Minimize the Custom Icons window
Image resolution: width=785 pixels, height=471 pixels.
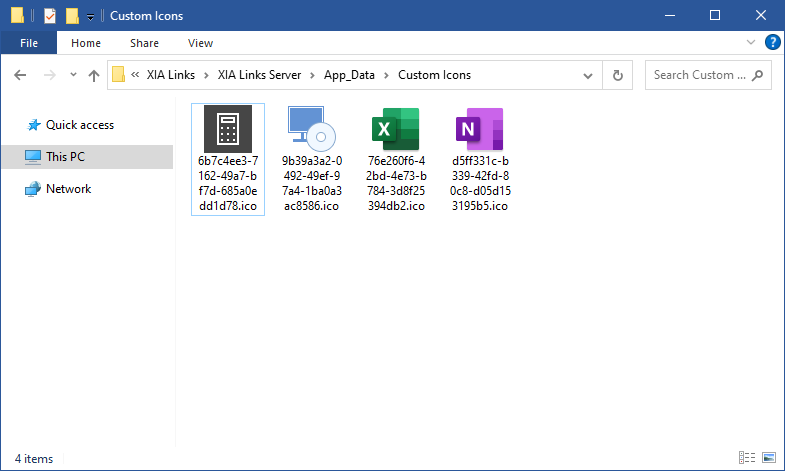coord(670,16)
